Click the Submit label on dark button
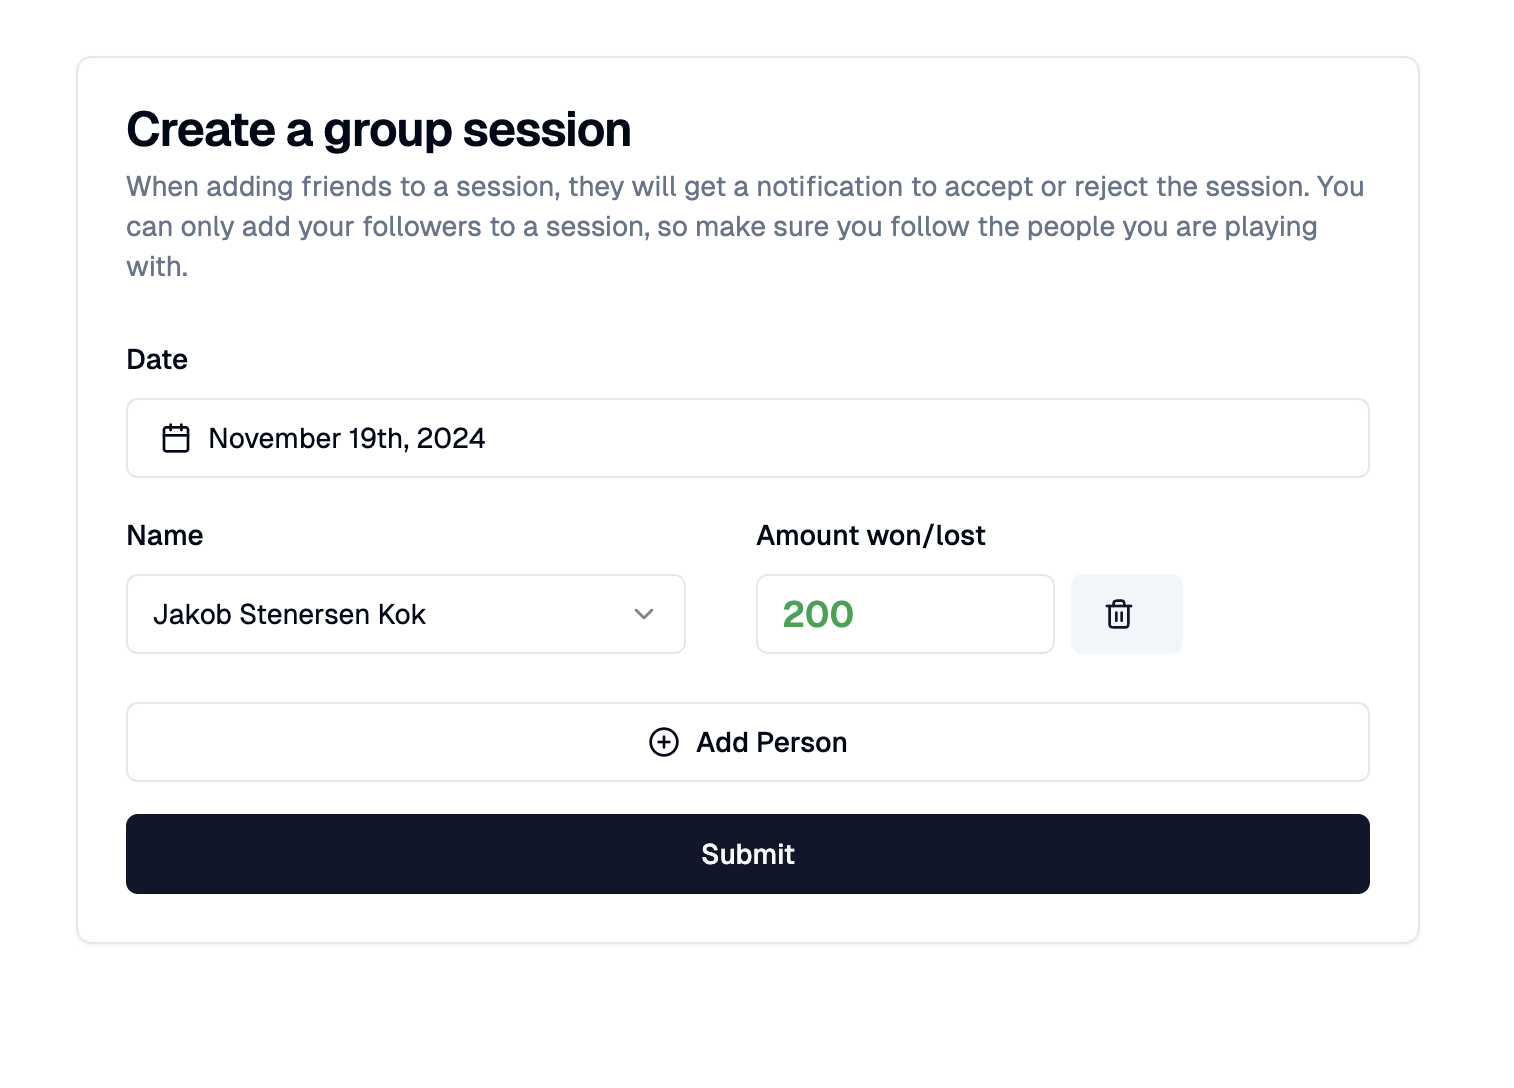The height and width of the screenshot is (1088, 1514). point(748,854)
